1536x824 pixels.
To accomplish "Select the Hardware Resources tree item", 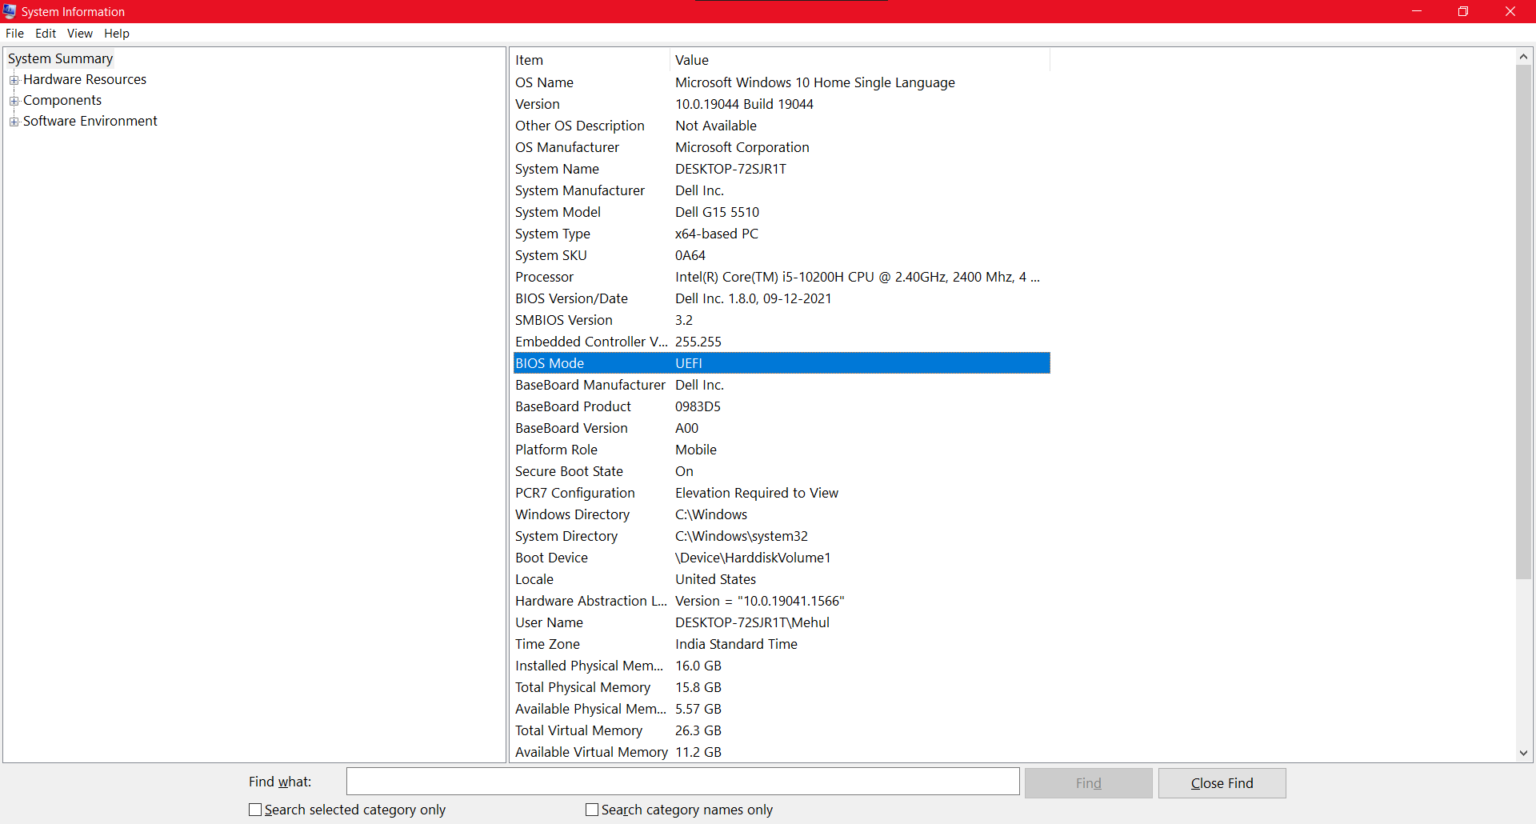I will (x=85, y=80).
